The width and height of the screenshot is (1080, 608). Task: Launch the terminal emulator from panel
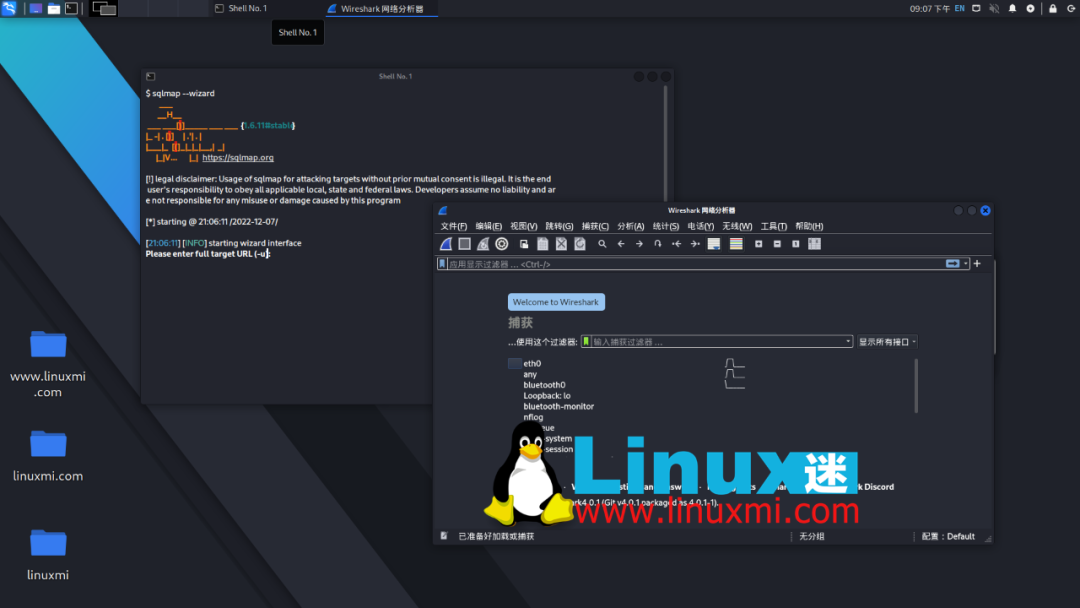pos(72,8)
